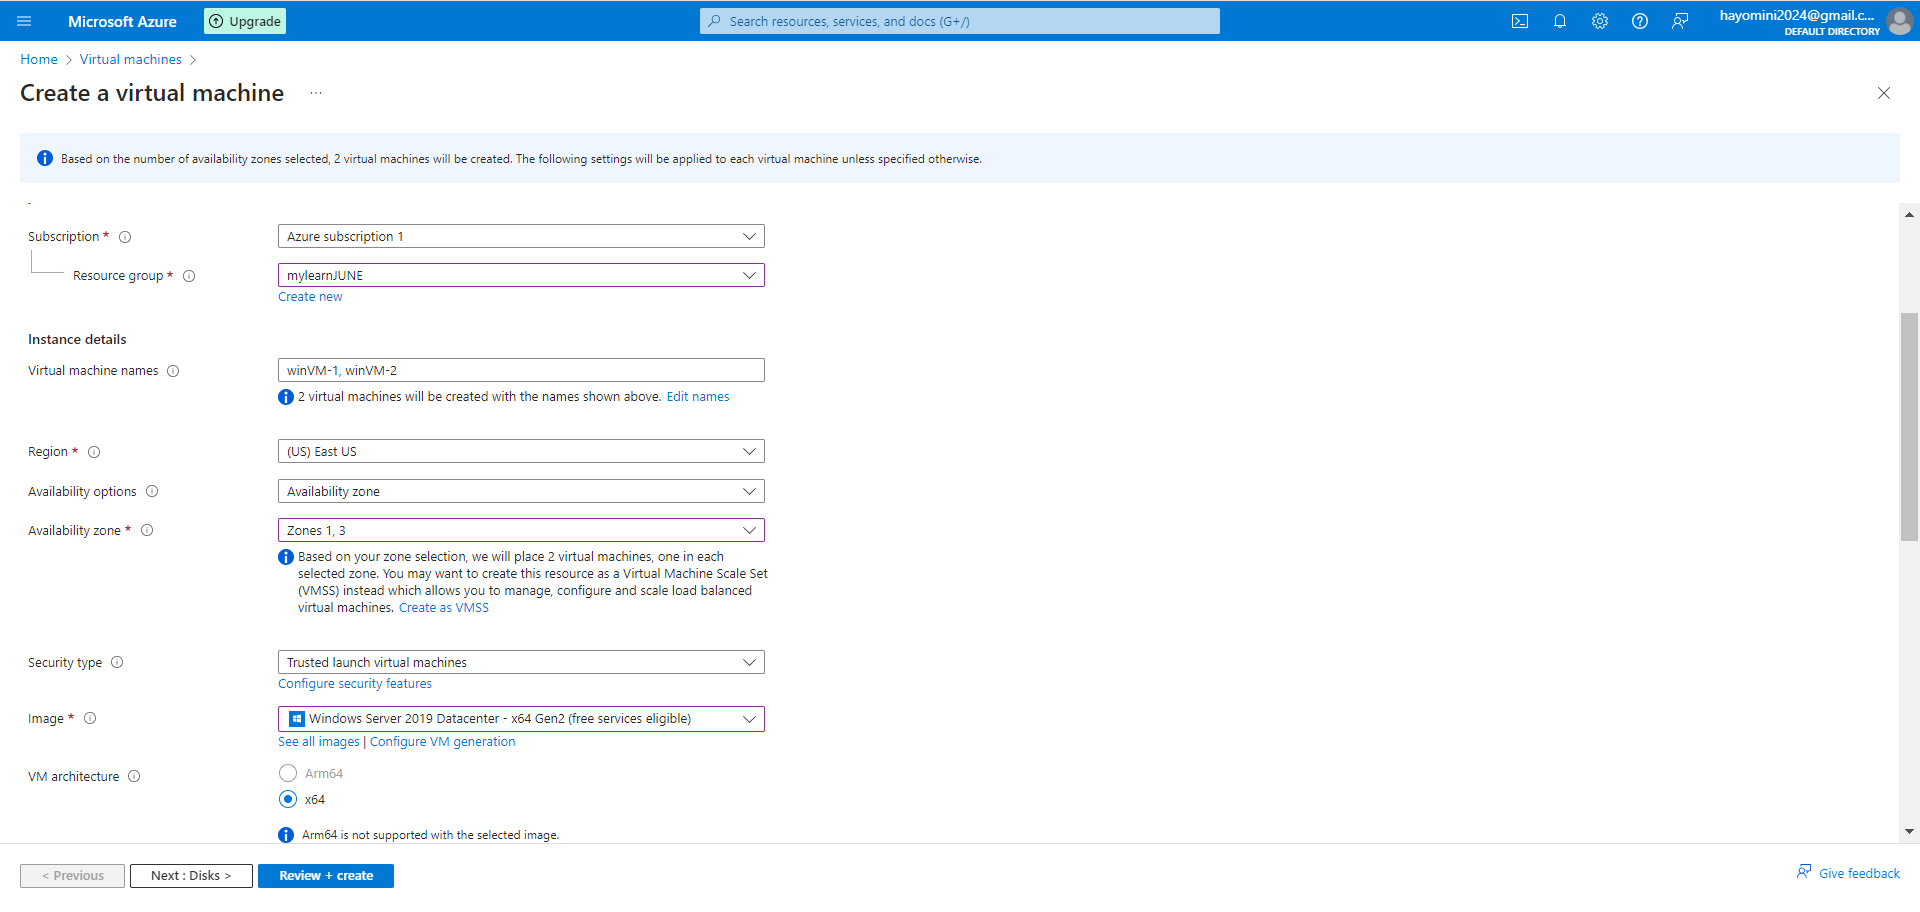
Task: Click the Image info icon
Action: click(90, 718)
